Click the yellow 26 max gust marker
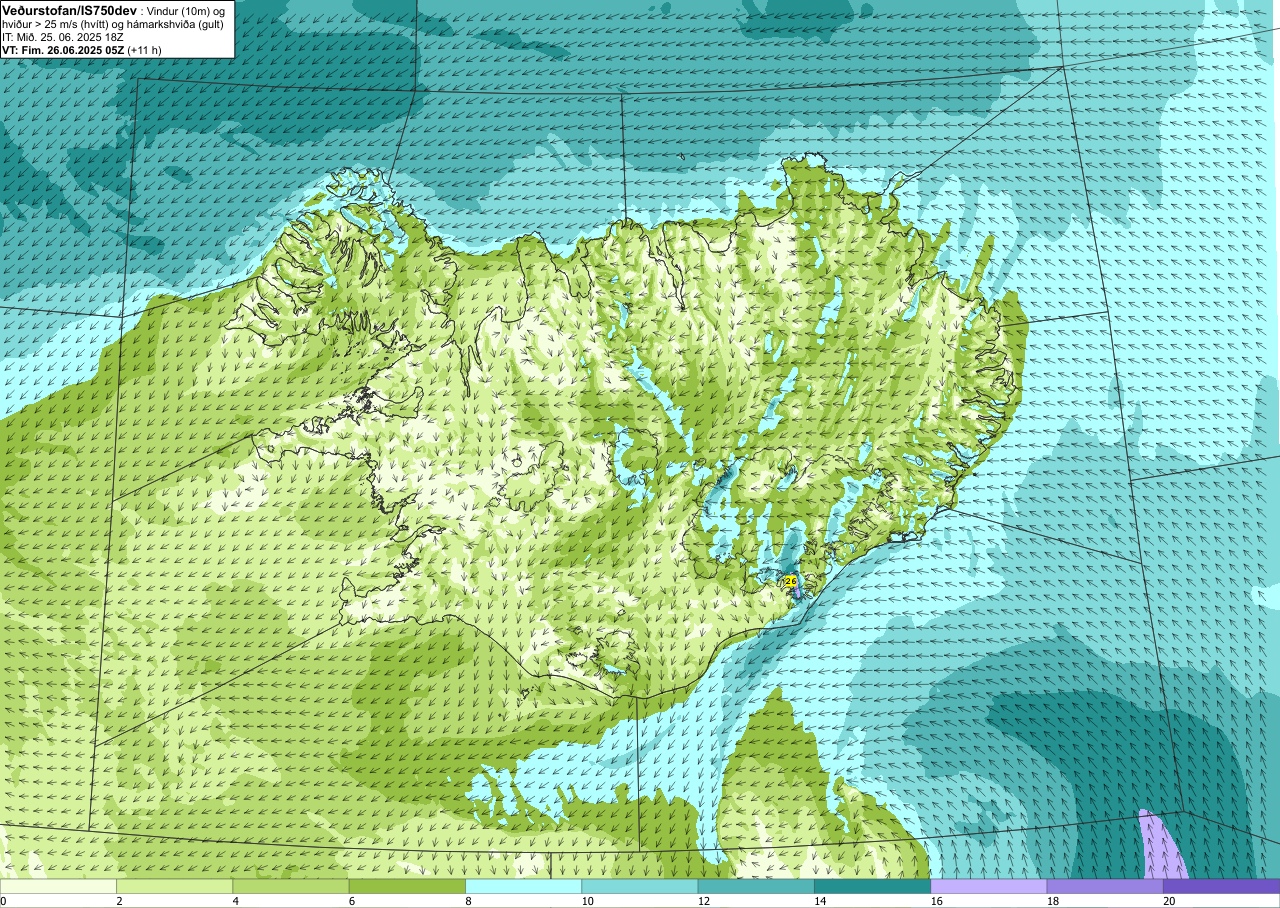The image size is (1280, 908). coord(790,581)
